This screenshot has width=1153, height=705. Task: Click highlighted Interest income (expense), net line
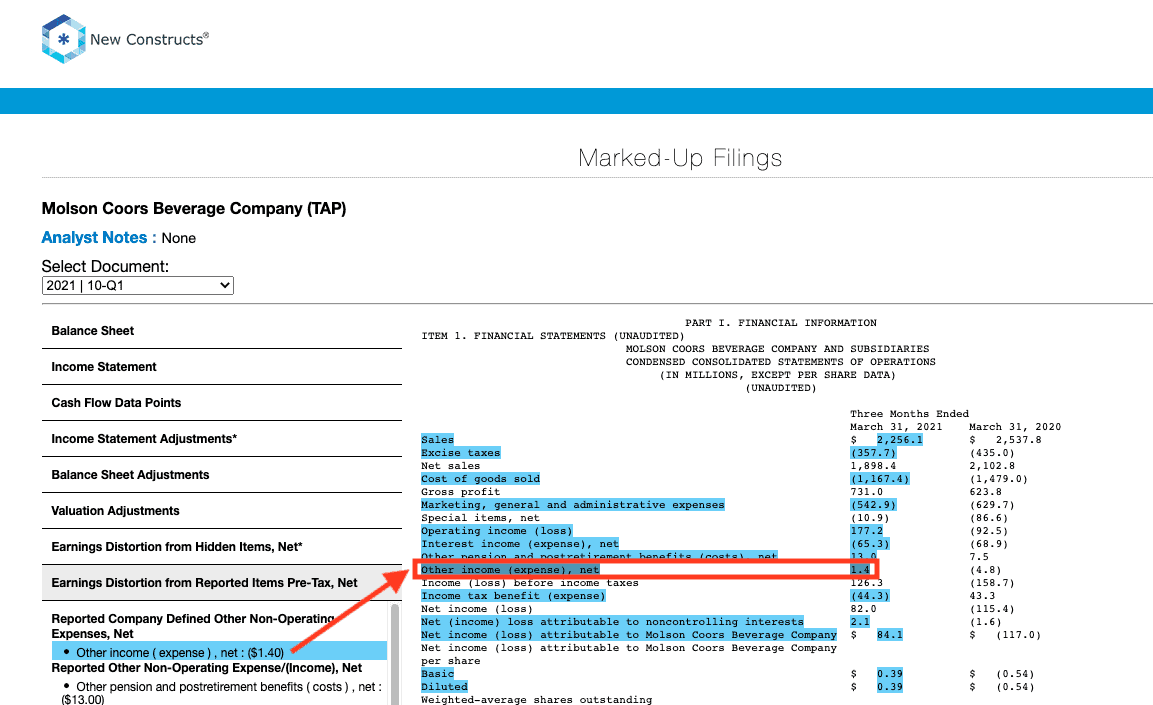[x=520, y=544]
